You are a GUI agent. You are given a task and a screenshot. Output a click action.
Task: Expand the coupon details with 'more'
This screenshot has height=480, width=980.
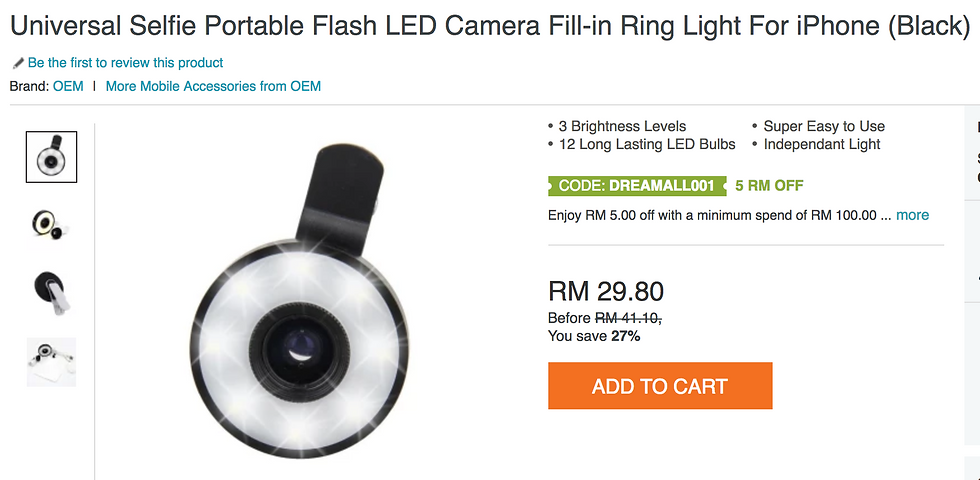(x=912, y=215)
